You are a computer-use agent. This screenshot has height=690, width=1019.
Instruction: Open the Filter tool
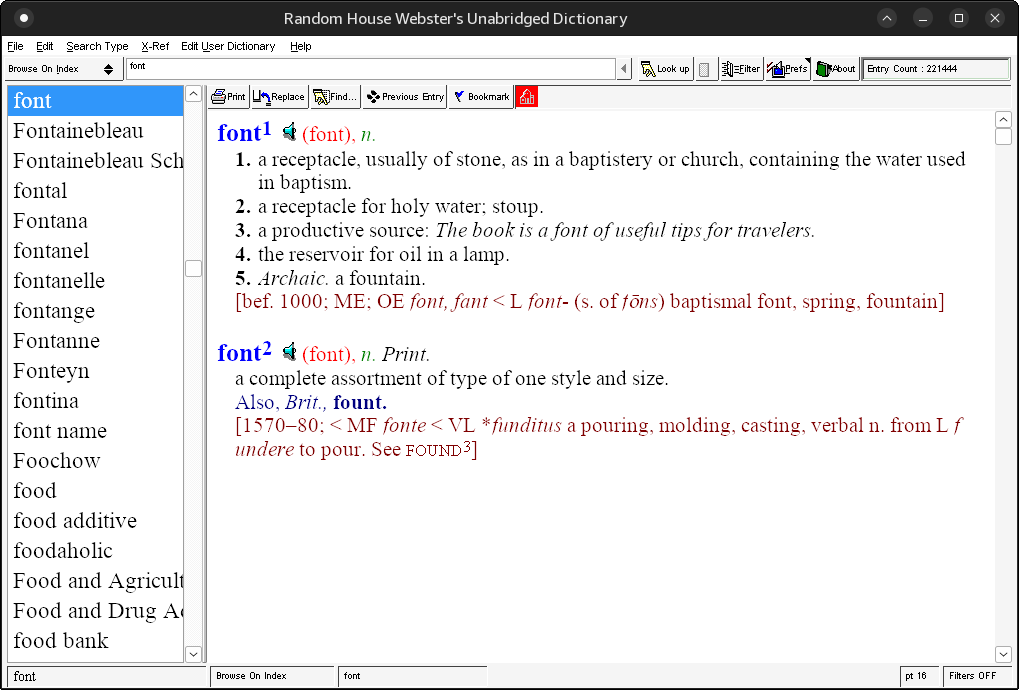point(740,69)
